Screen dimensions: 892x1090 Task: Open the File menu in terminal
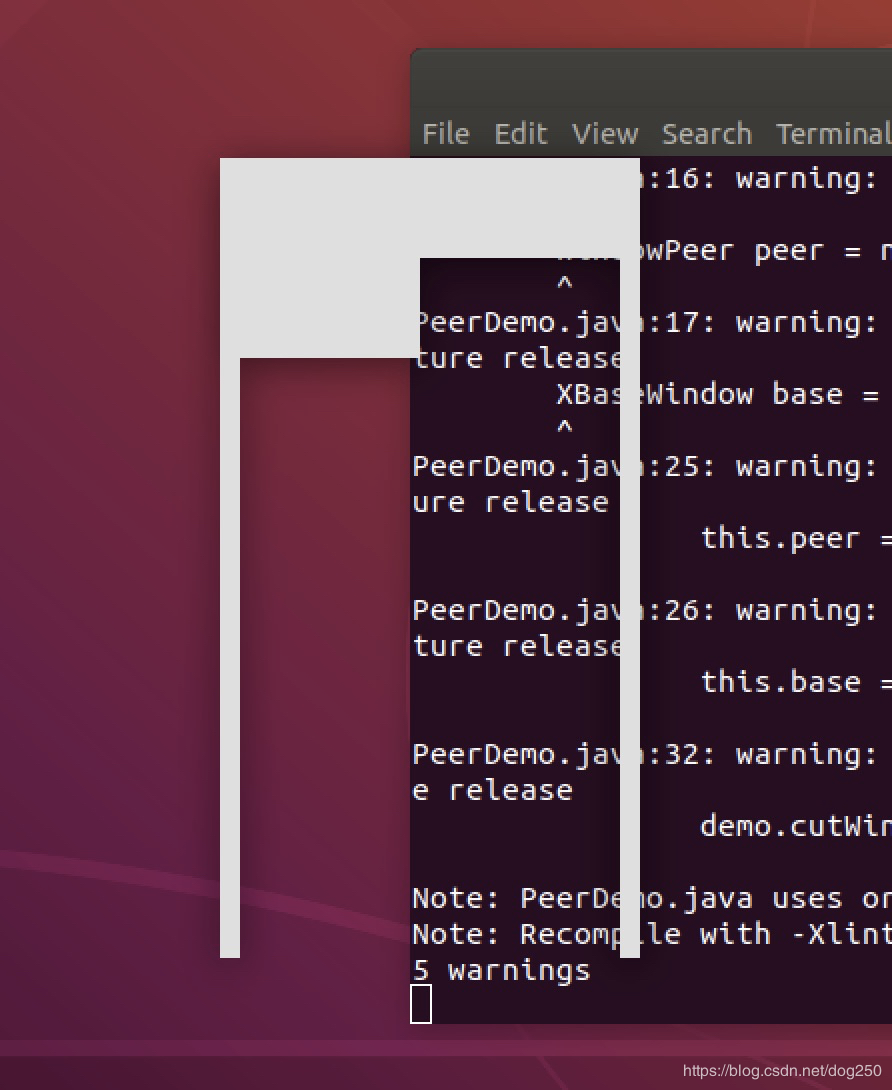tap(446, 134)
